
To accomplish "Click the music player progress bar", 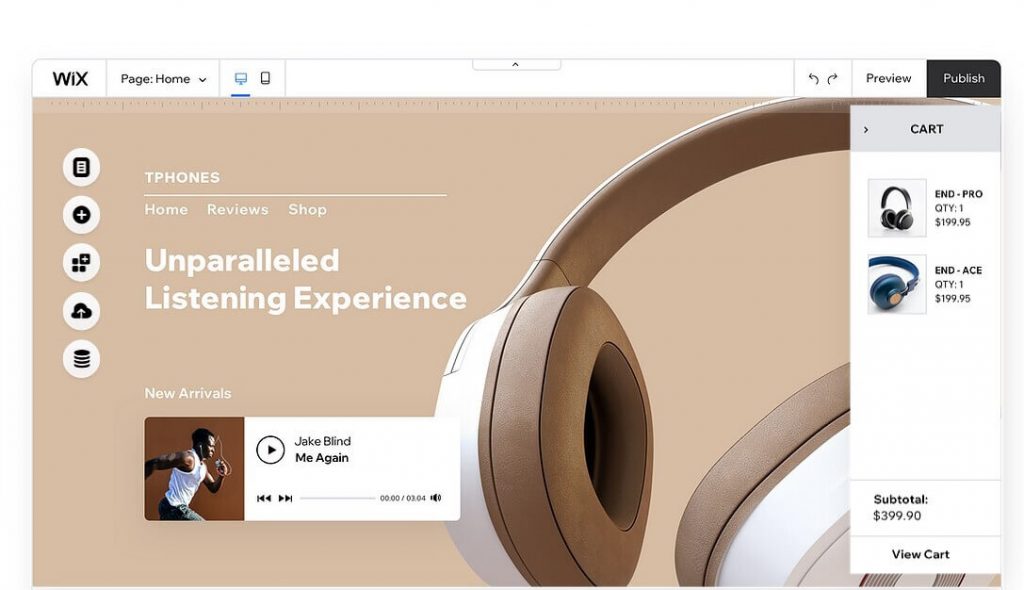I will coord(338,498).
